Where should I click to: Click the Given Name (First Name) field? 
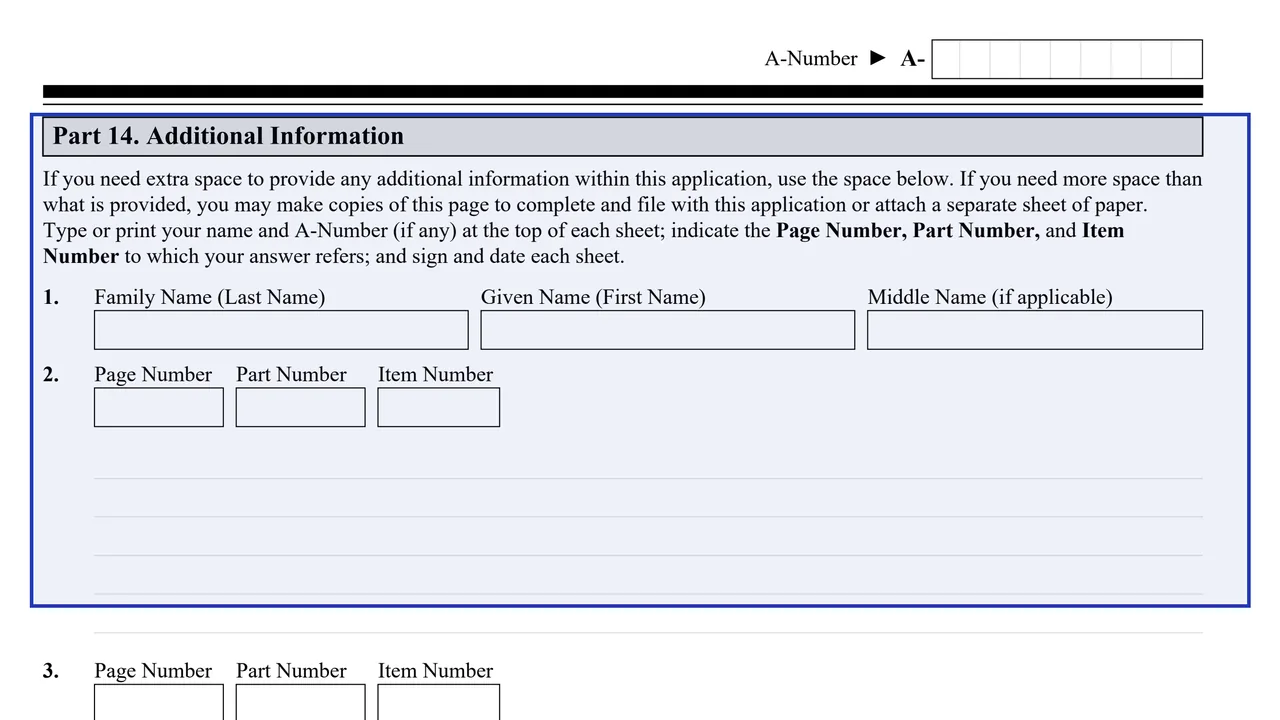click(x=668, y=330)
